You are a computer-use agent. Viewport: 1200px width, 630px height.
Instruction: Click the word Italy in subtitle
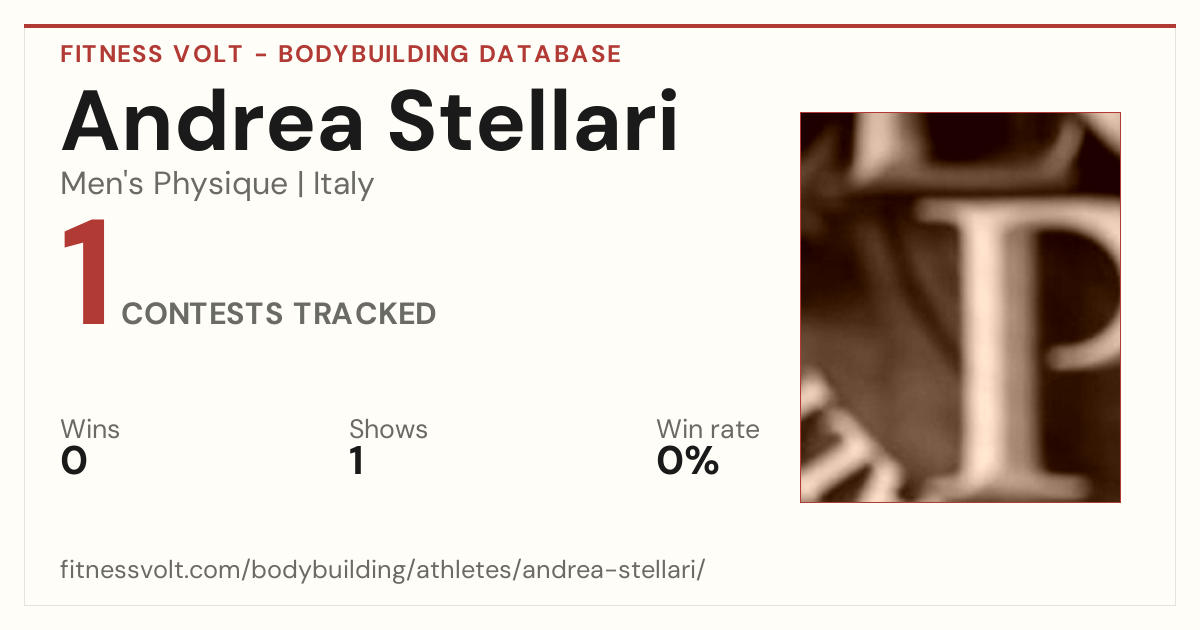[343, 184]
